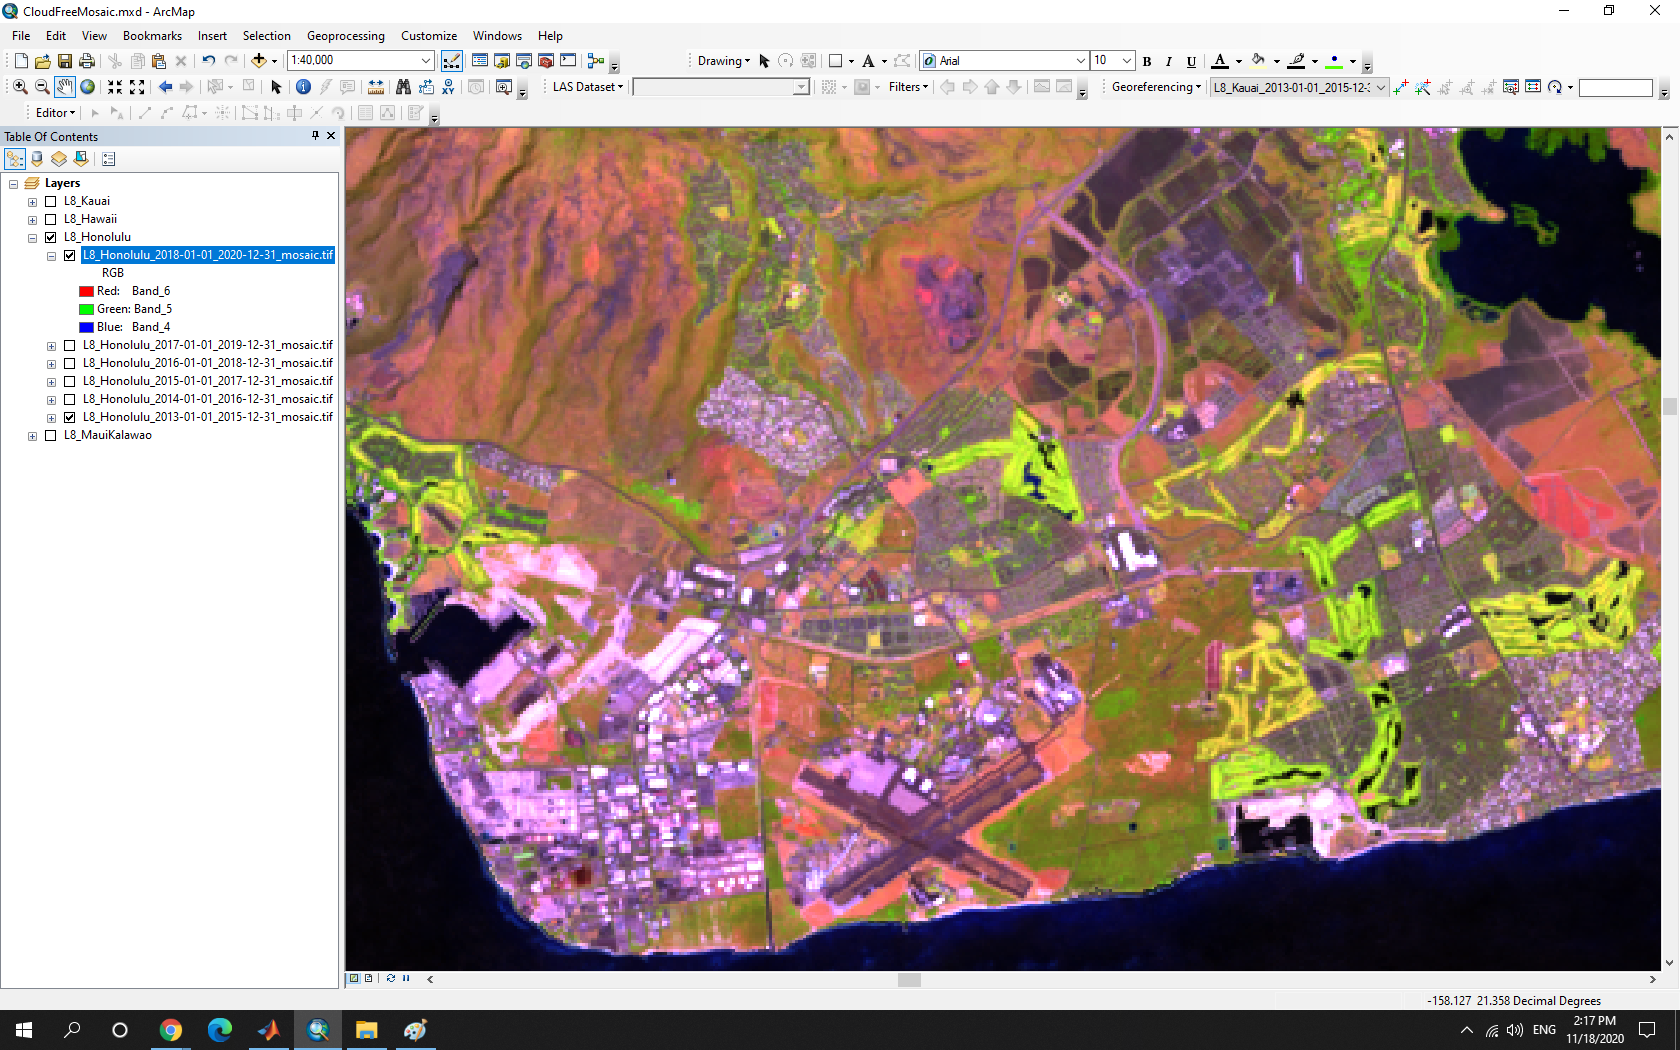Activate the Pan hand tool
This screenshot has height=1050, width=1680.
click(65, 87)
